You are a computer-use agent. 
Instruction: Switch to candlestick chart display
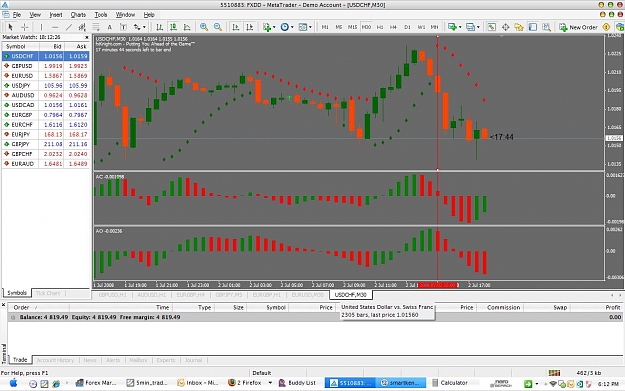tap(173, 27)
